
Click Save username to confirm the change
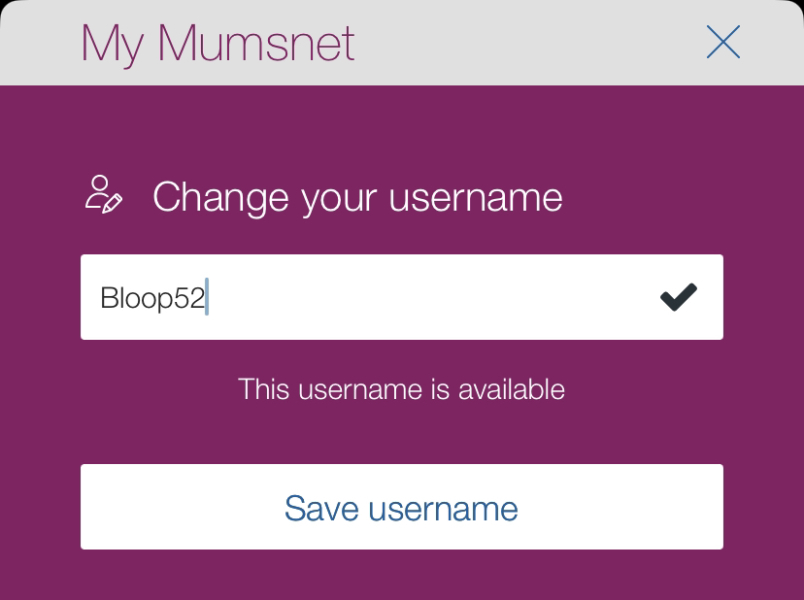click(400, 506)
